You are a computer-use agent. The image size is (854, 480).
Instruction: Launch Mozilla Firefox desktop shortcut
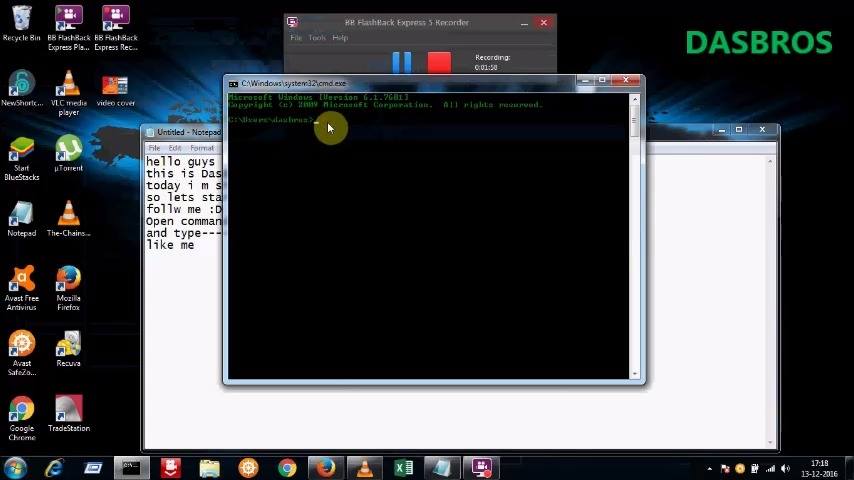[x=69, y=288]
